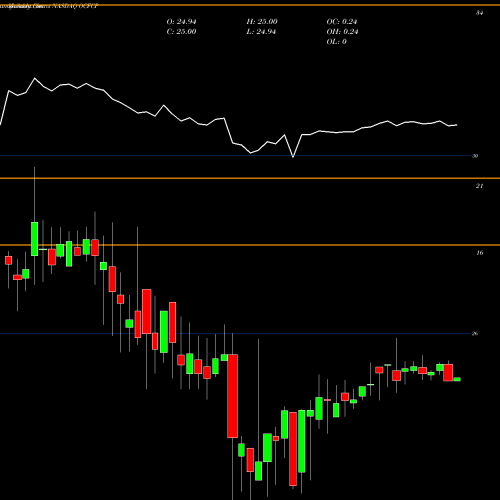The image size is (500, 500).
Task: Click the 16 price axis label
Action: (x=479, y=253)
